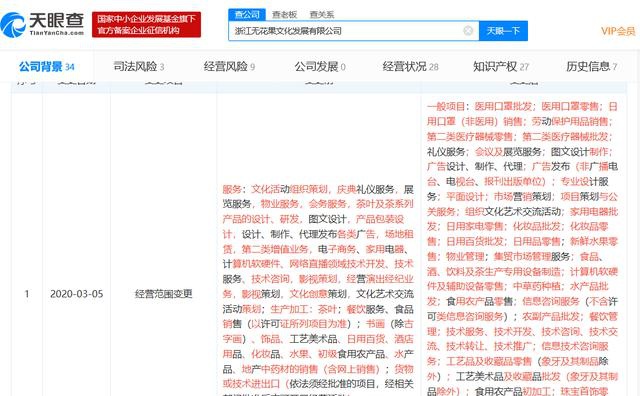The image size is (640, 396).
Task: Open the 经营风险 section tab
Action: 229,67
